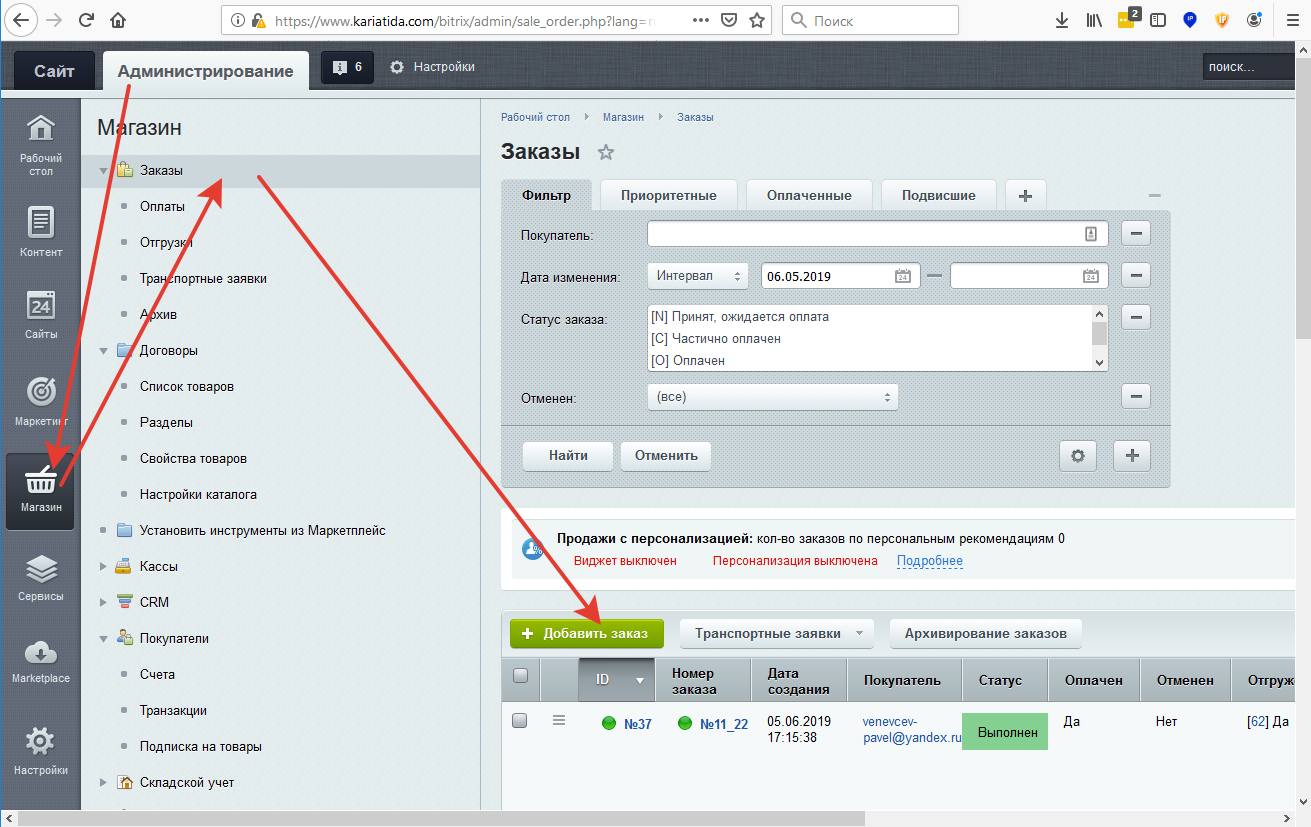Switch to the Приоритетные filter tab

click(x=667, y=195)
